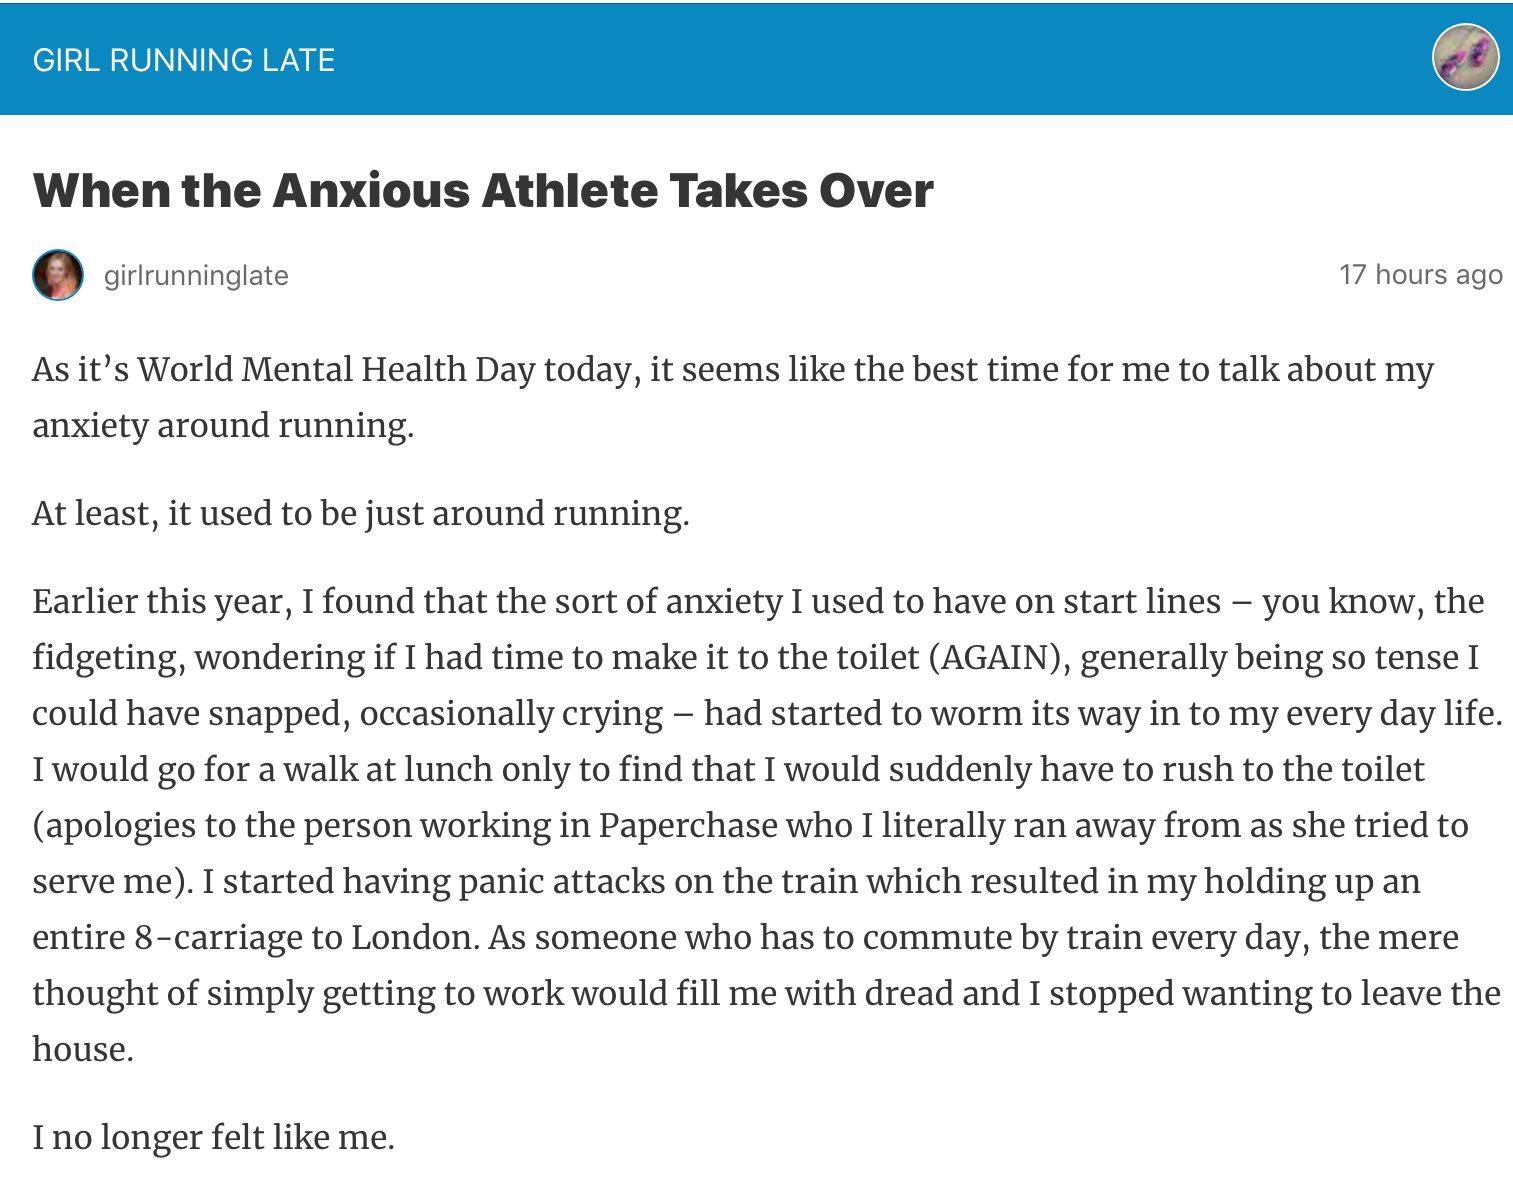Click the line reading I no longer felt like me
1513x1193 pixels.
click(x=213, y=1137)
